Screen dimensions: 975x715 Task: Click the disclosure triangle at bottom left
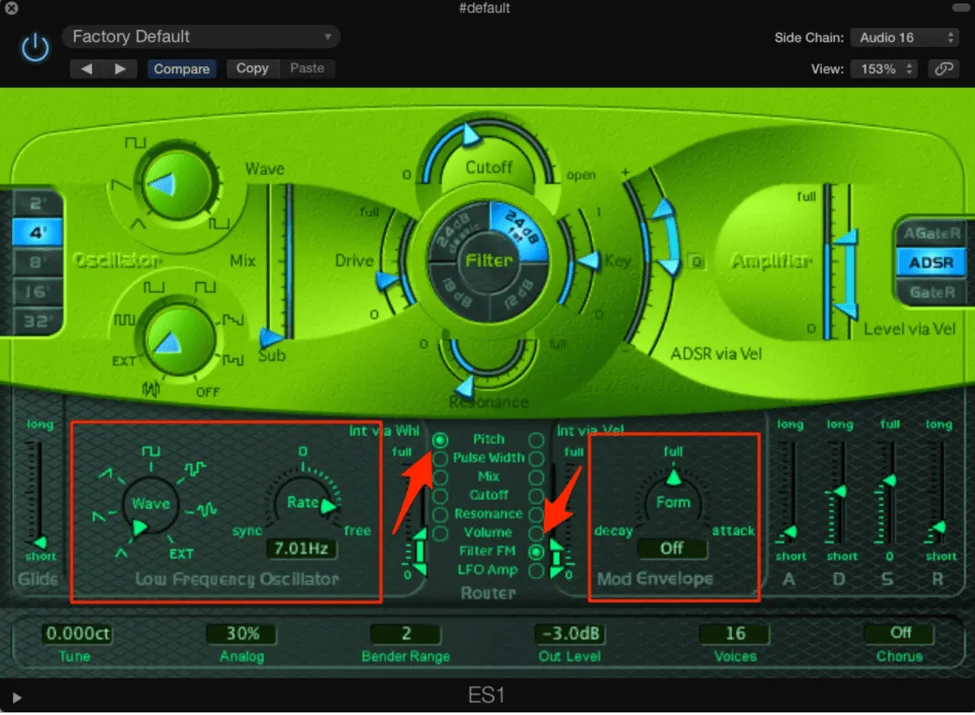click(x=17, y=698)
